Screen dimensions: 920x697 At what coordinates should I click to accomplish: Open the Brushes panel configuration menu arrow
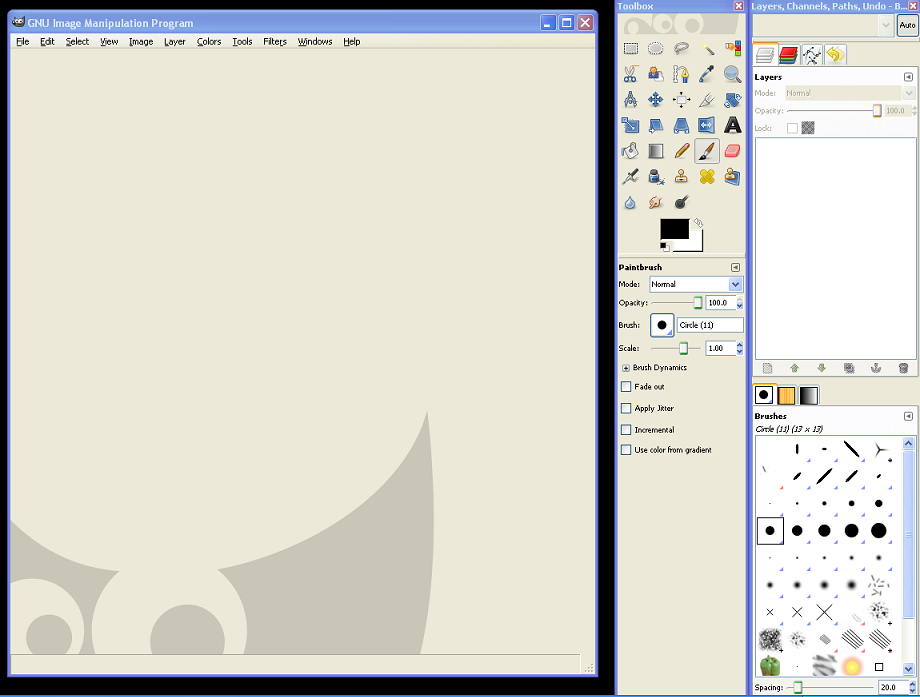pos(908,416)
